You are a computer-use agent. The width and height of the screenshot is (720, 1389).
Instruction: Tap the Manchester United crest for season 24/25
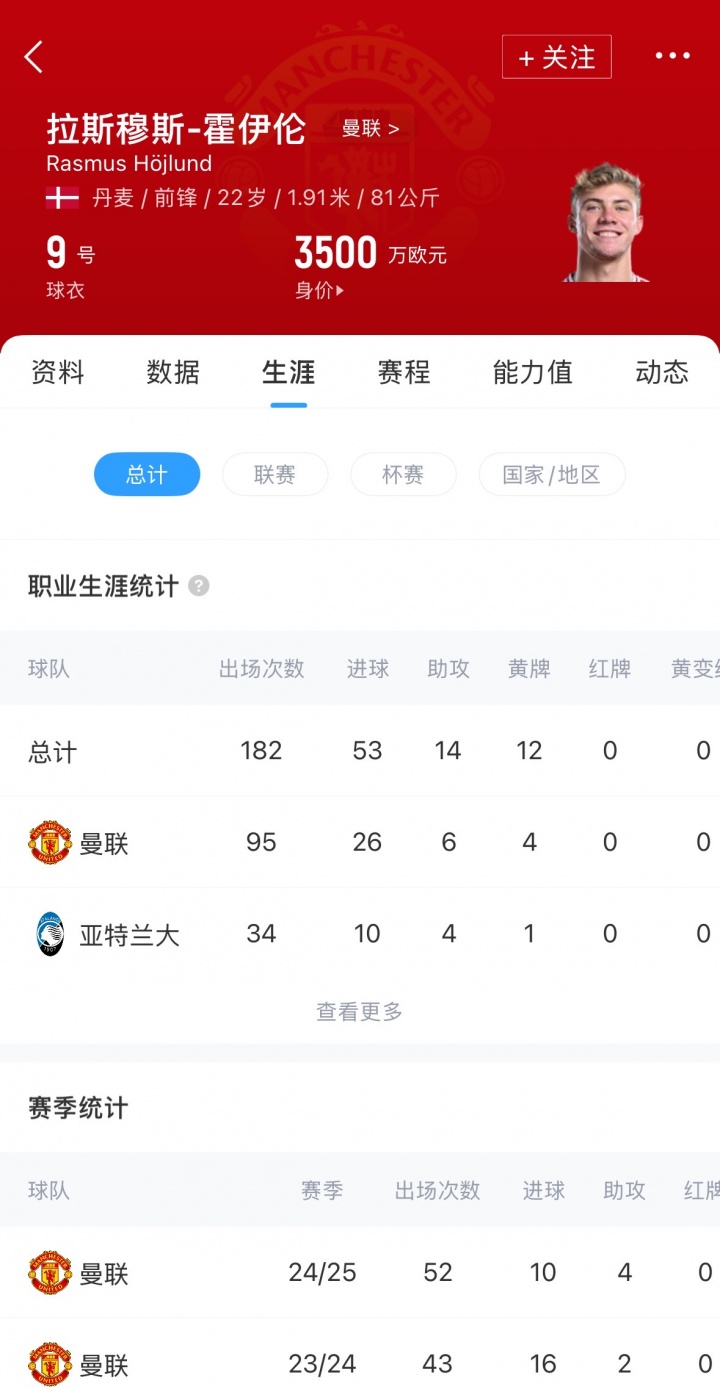[49, 1273]
